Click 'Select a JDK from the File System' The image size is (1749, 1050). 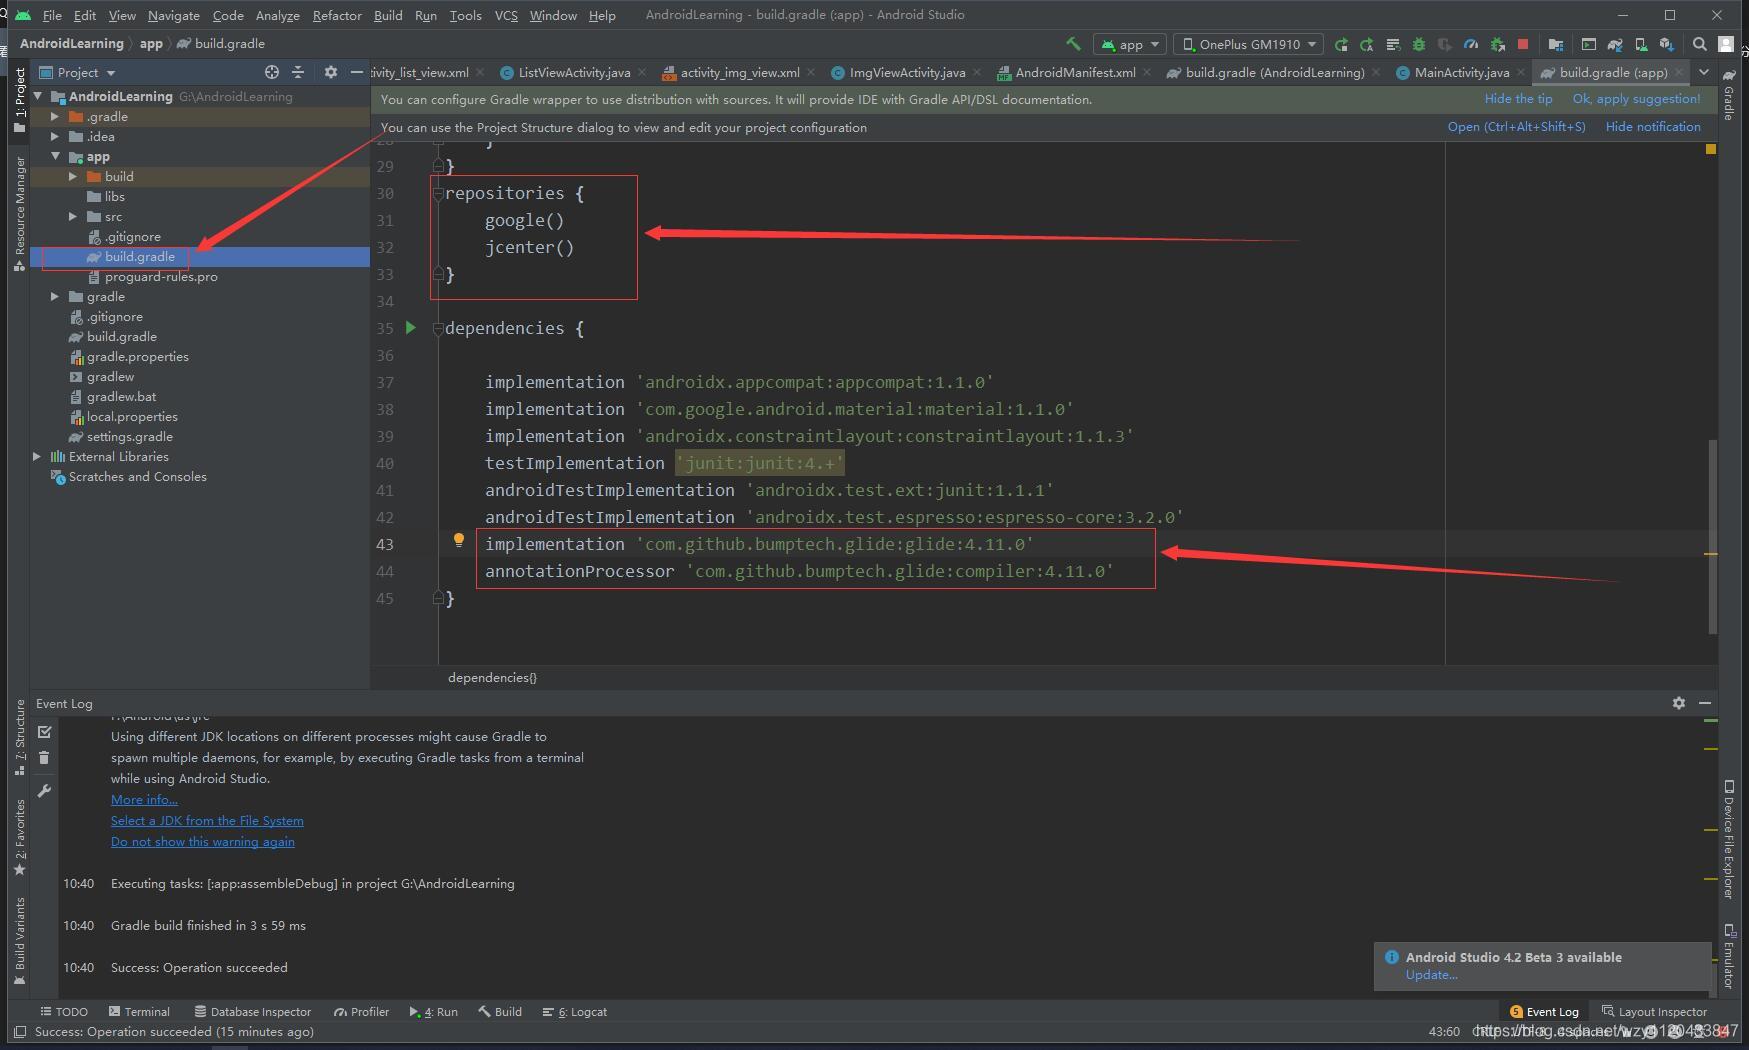(x=207, y=820)
